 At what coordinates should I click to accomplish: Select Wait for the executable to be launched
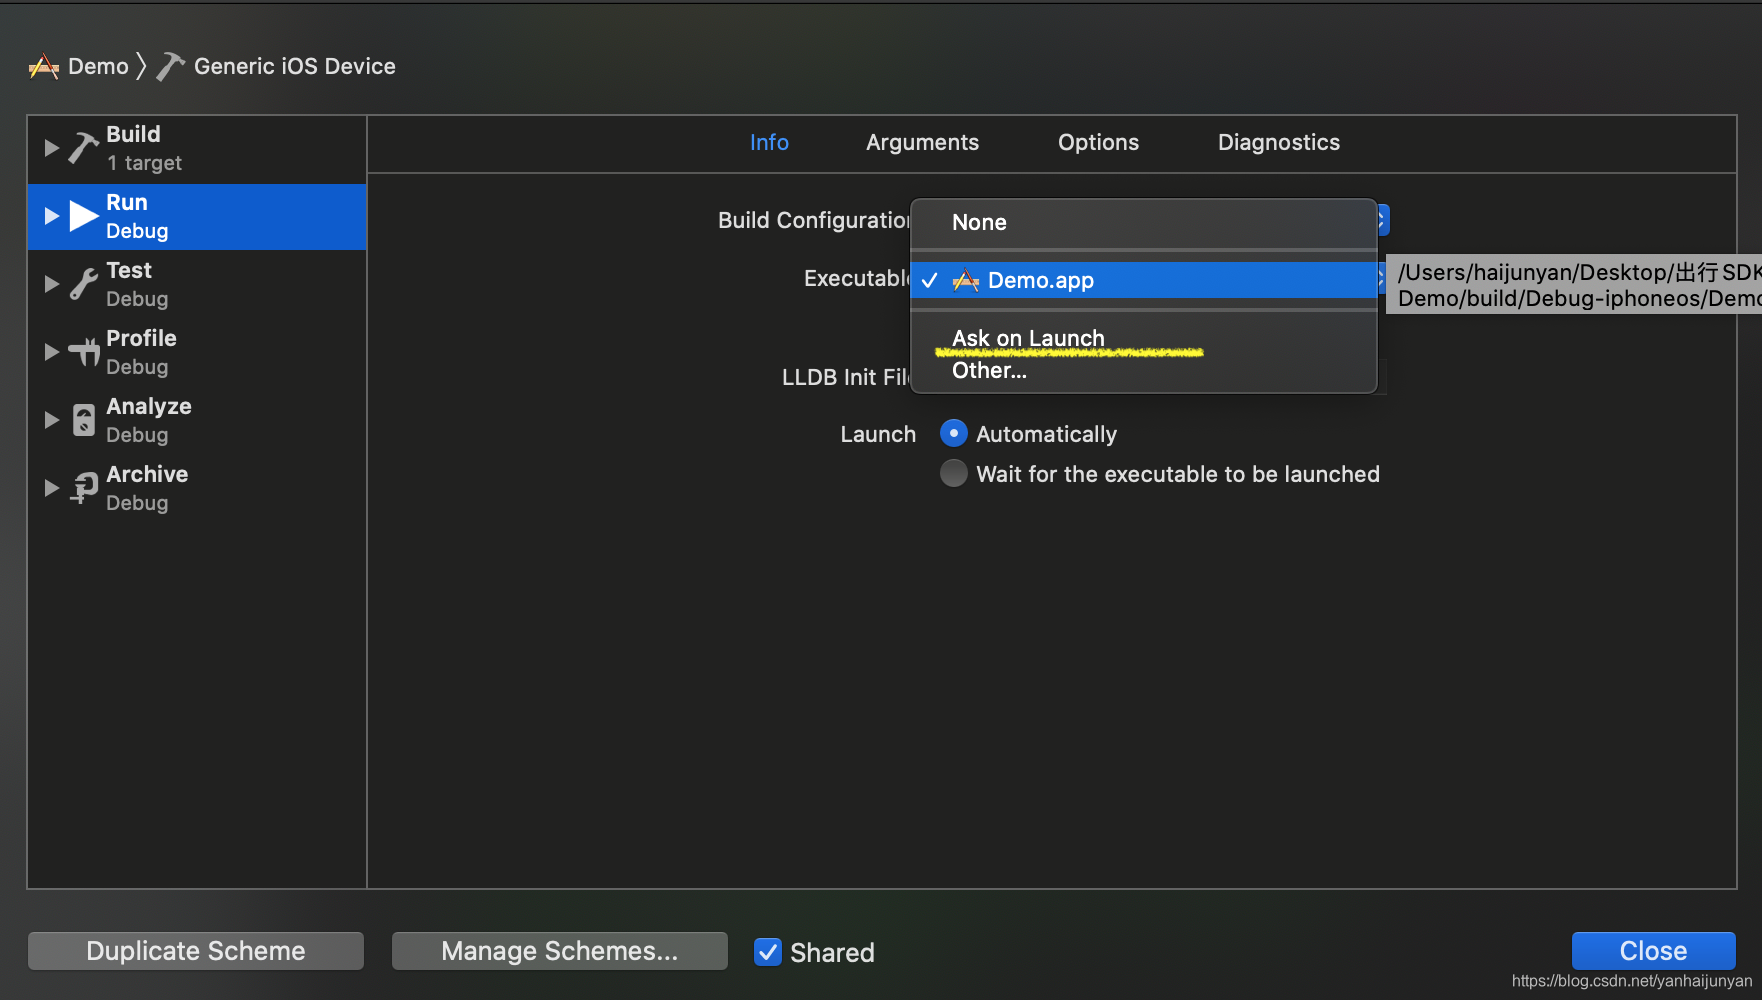954,474
